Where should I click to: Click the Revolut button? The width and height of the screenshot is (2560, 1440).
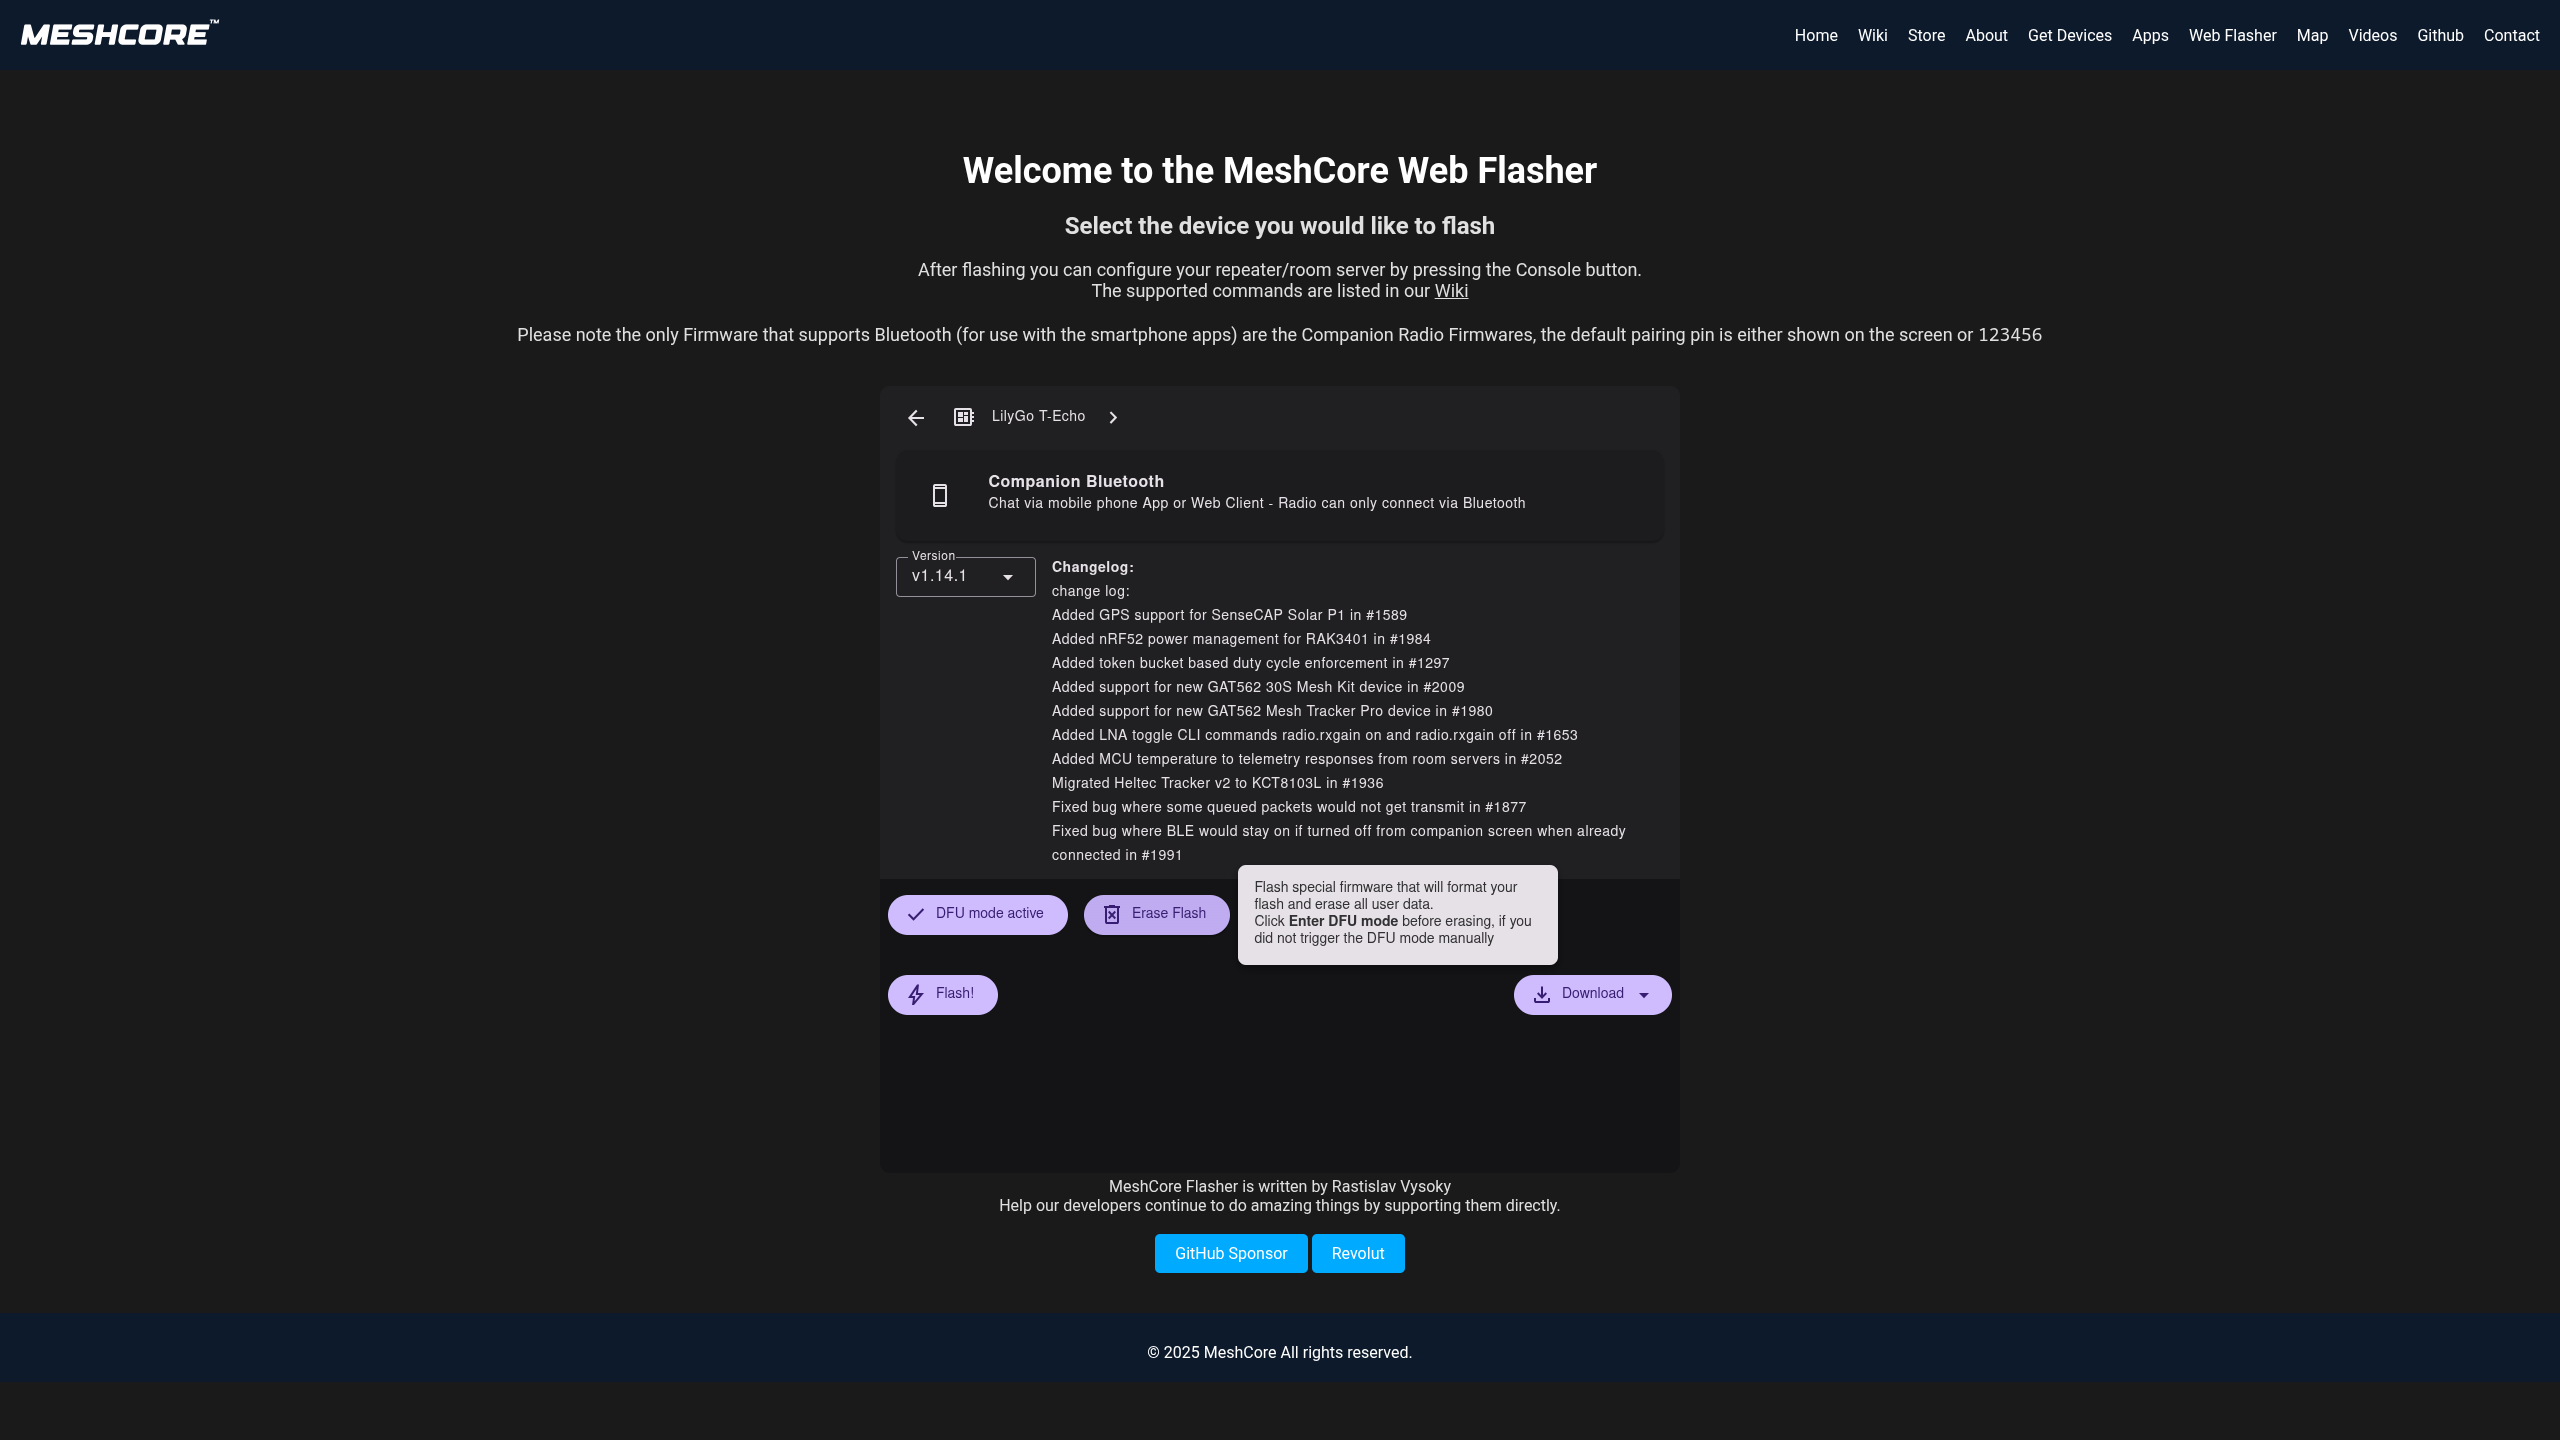[x=1357, y=1253]
